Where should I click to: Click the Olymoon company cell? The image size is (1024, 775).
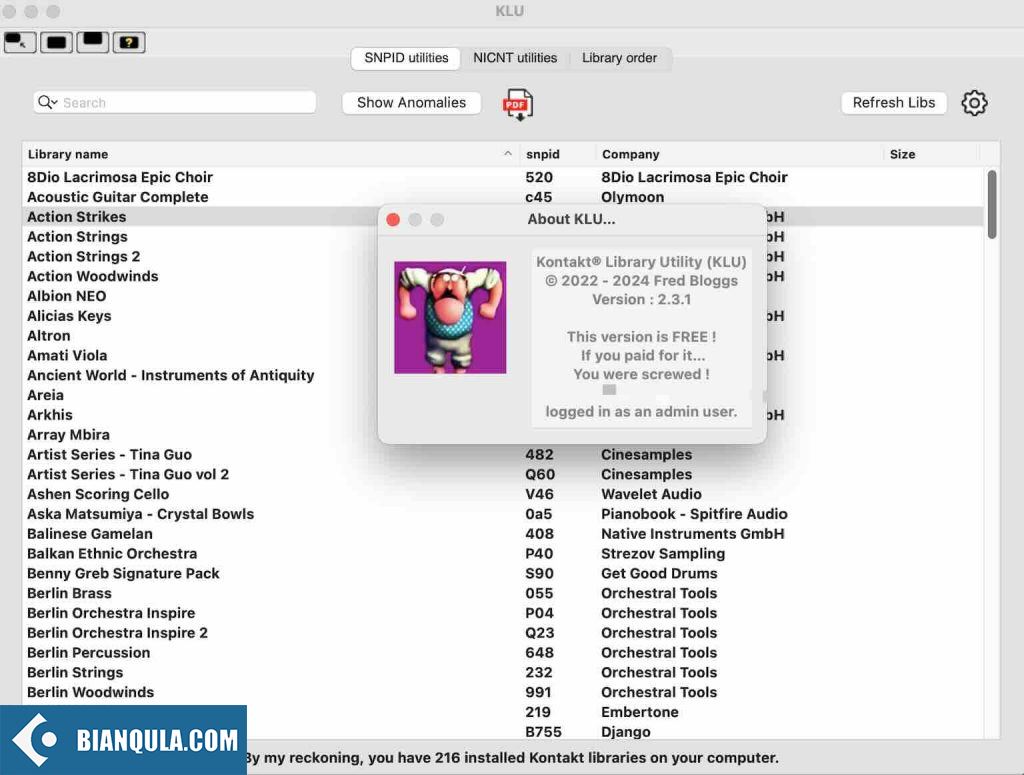632,197
